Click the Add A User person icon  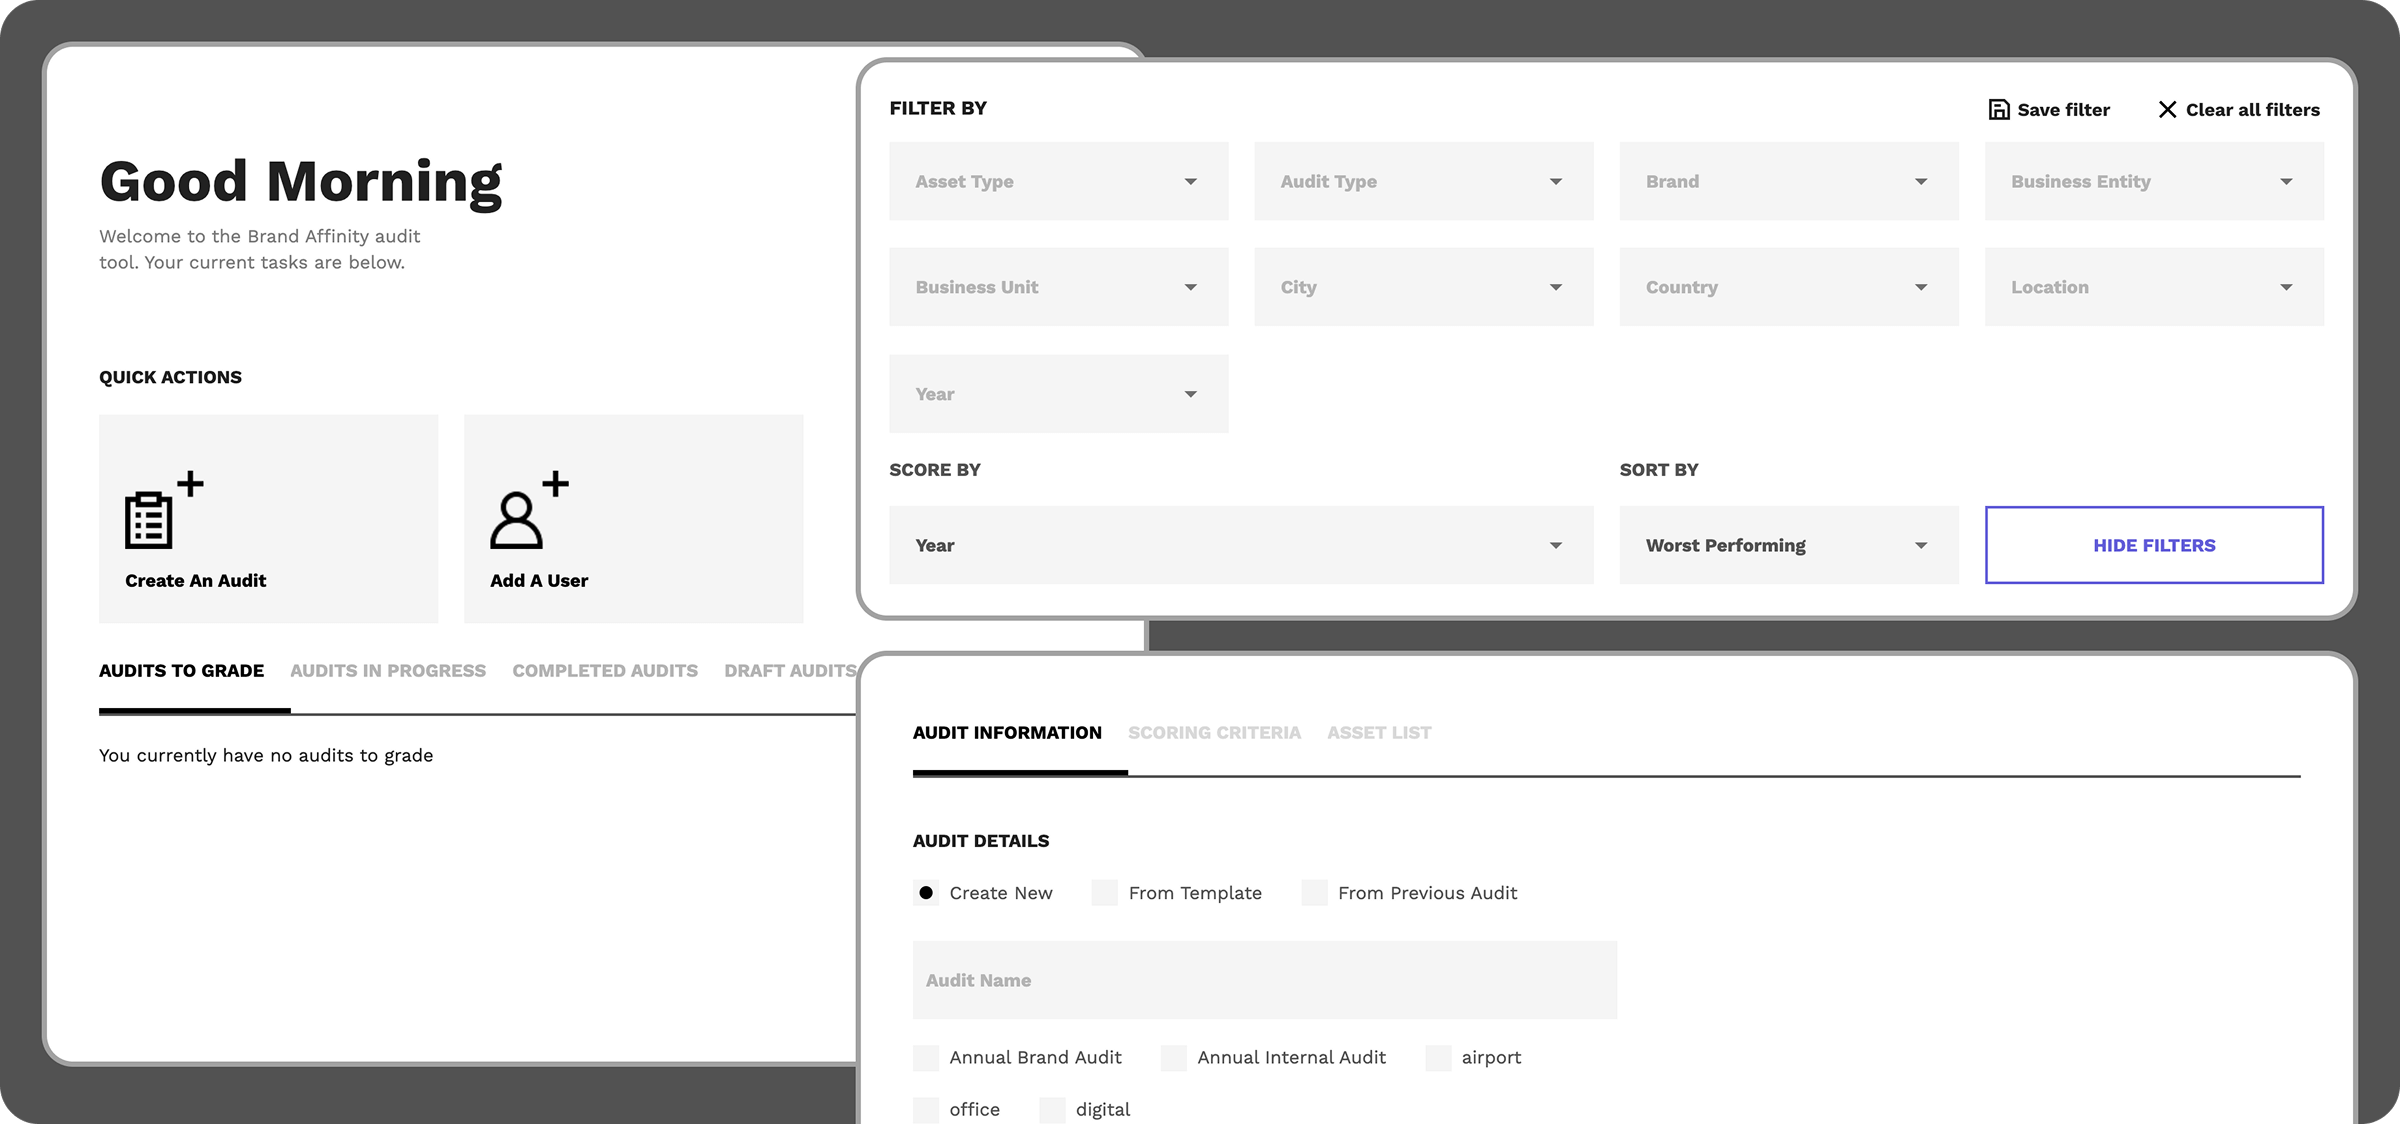(516, 520)
